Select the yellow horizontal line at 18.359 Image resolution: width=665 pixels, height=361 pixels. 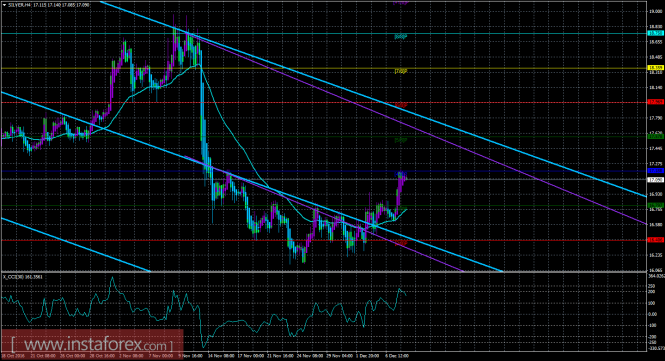coord(322,68)
